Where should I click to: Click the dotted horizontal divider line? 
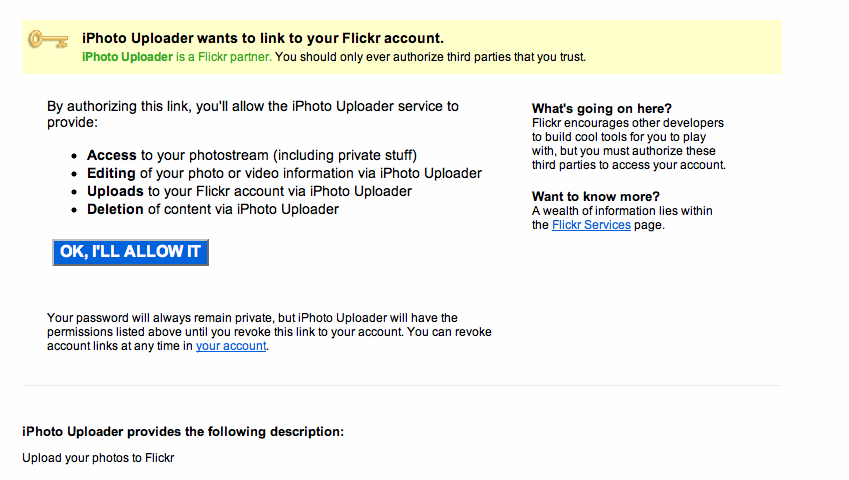point(402,386)
